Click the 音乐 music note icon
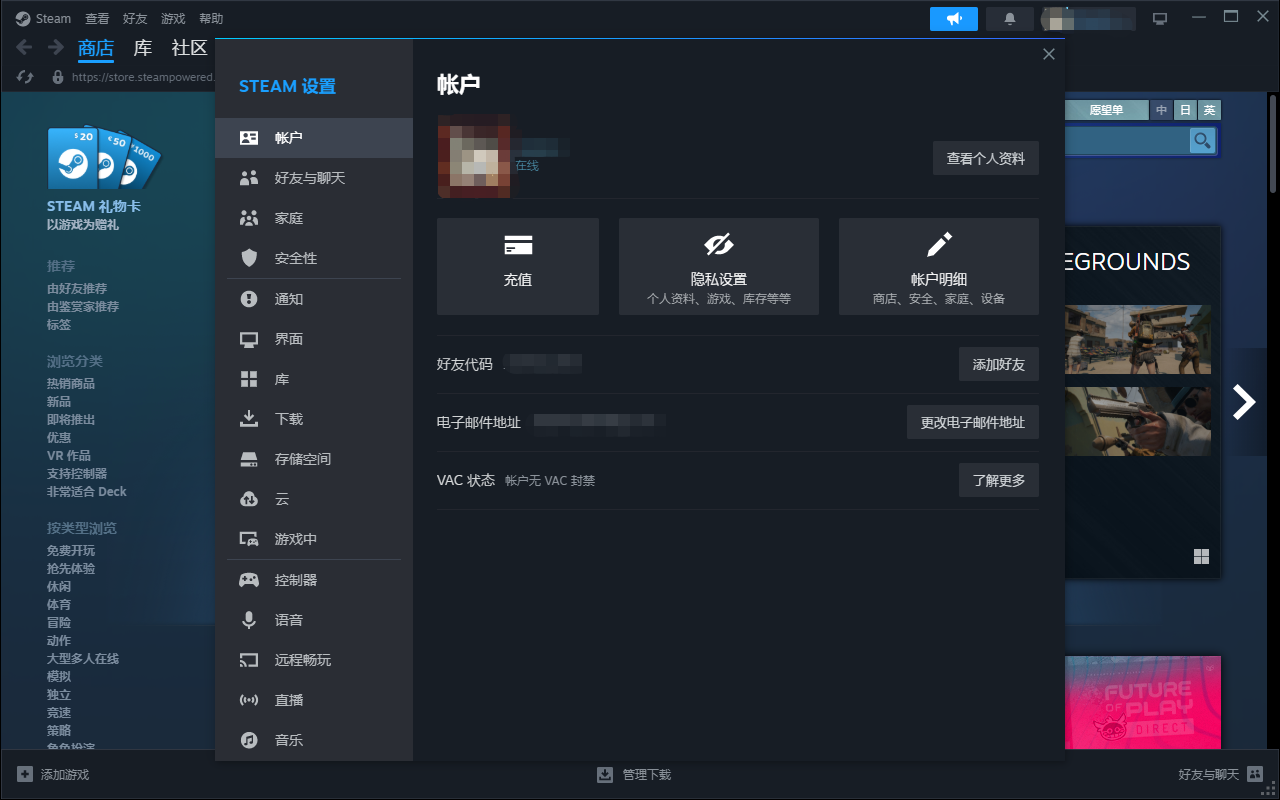 coord(249,740)
